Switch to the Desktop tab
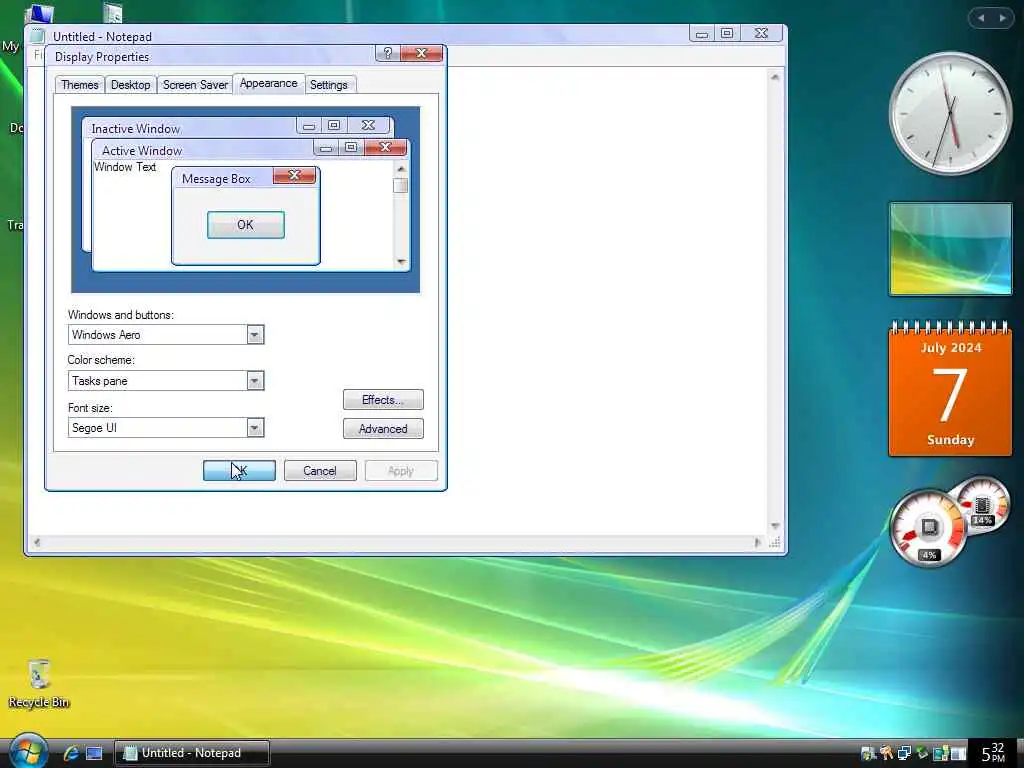 coord(131,85)
